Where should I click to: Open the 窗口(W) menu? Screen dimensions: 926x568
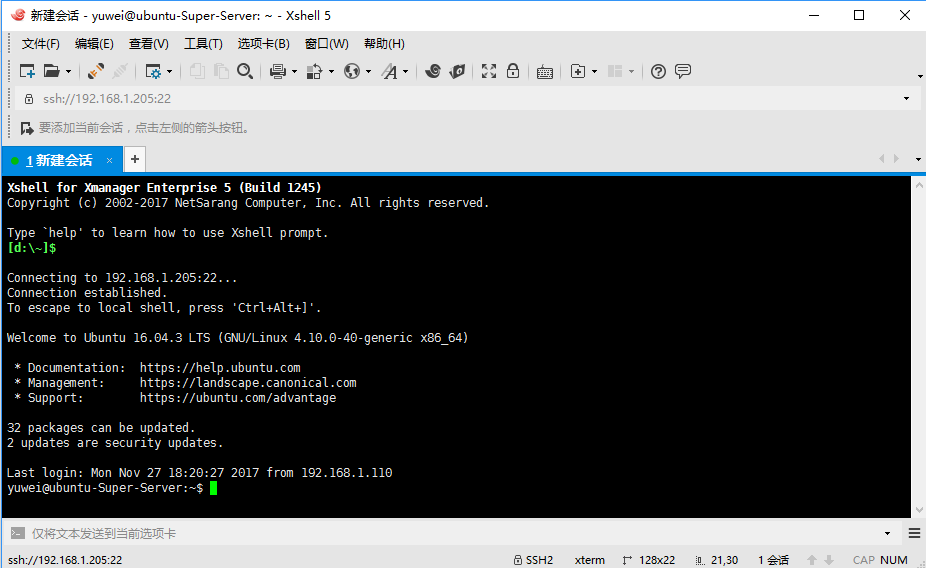pyautogui.click(x=327, y=44)
